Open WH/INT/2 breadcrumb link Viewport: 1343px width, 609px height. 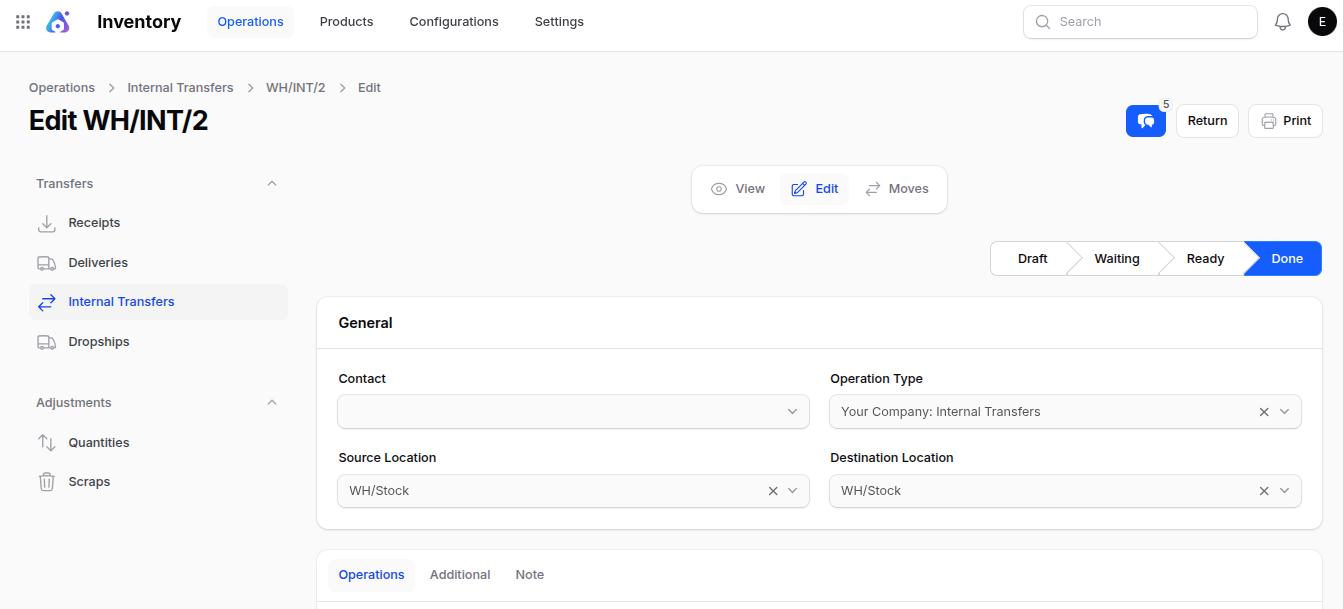point(295,88)
